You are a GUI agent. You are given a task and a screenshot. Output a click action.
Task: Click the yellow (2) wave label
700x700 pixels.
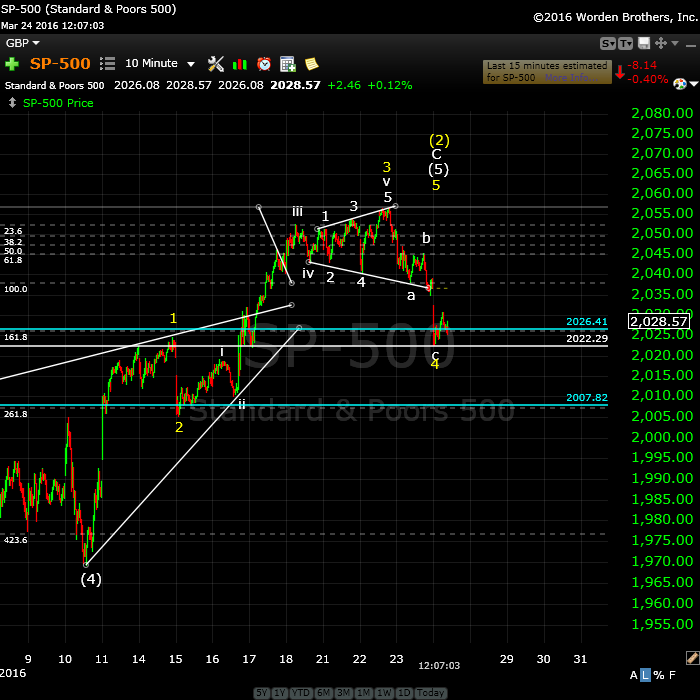(439, 140)
